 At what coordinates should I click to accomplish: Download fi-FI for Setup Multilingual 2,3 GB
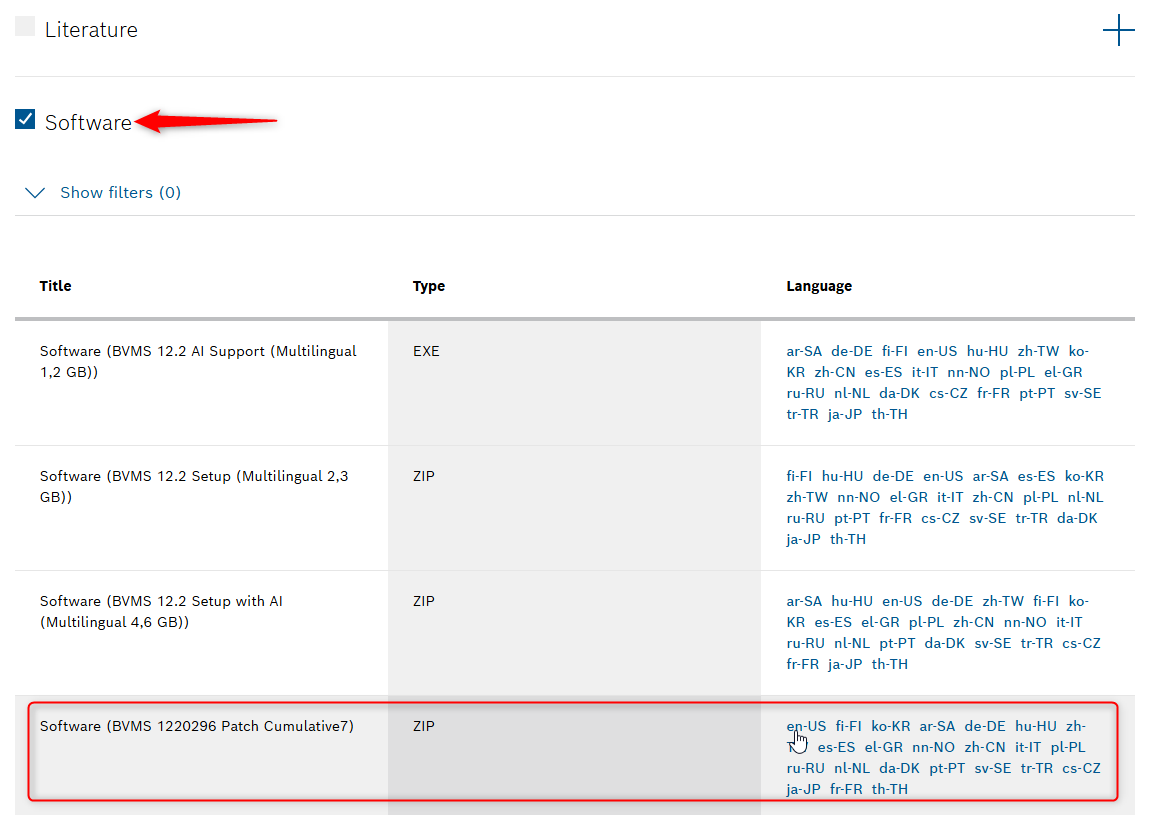tap(799, 477)
